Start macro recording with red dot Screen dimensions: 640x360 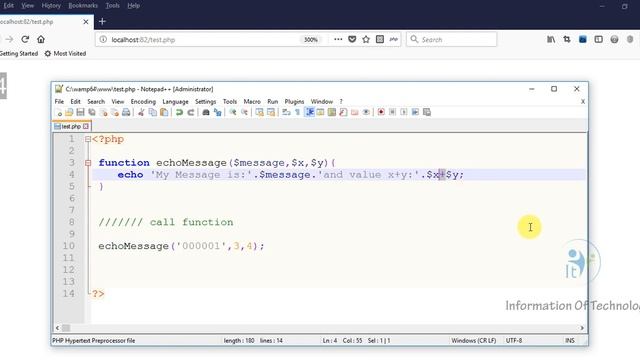point(381,112)
